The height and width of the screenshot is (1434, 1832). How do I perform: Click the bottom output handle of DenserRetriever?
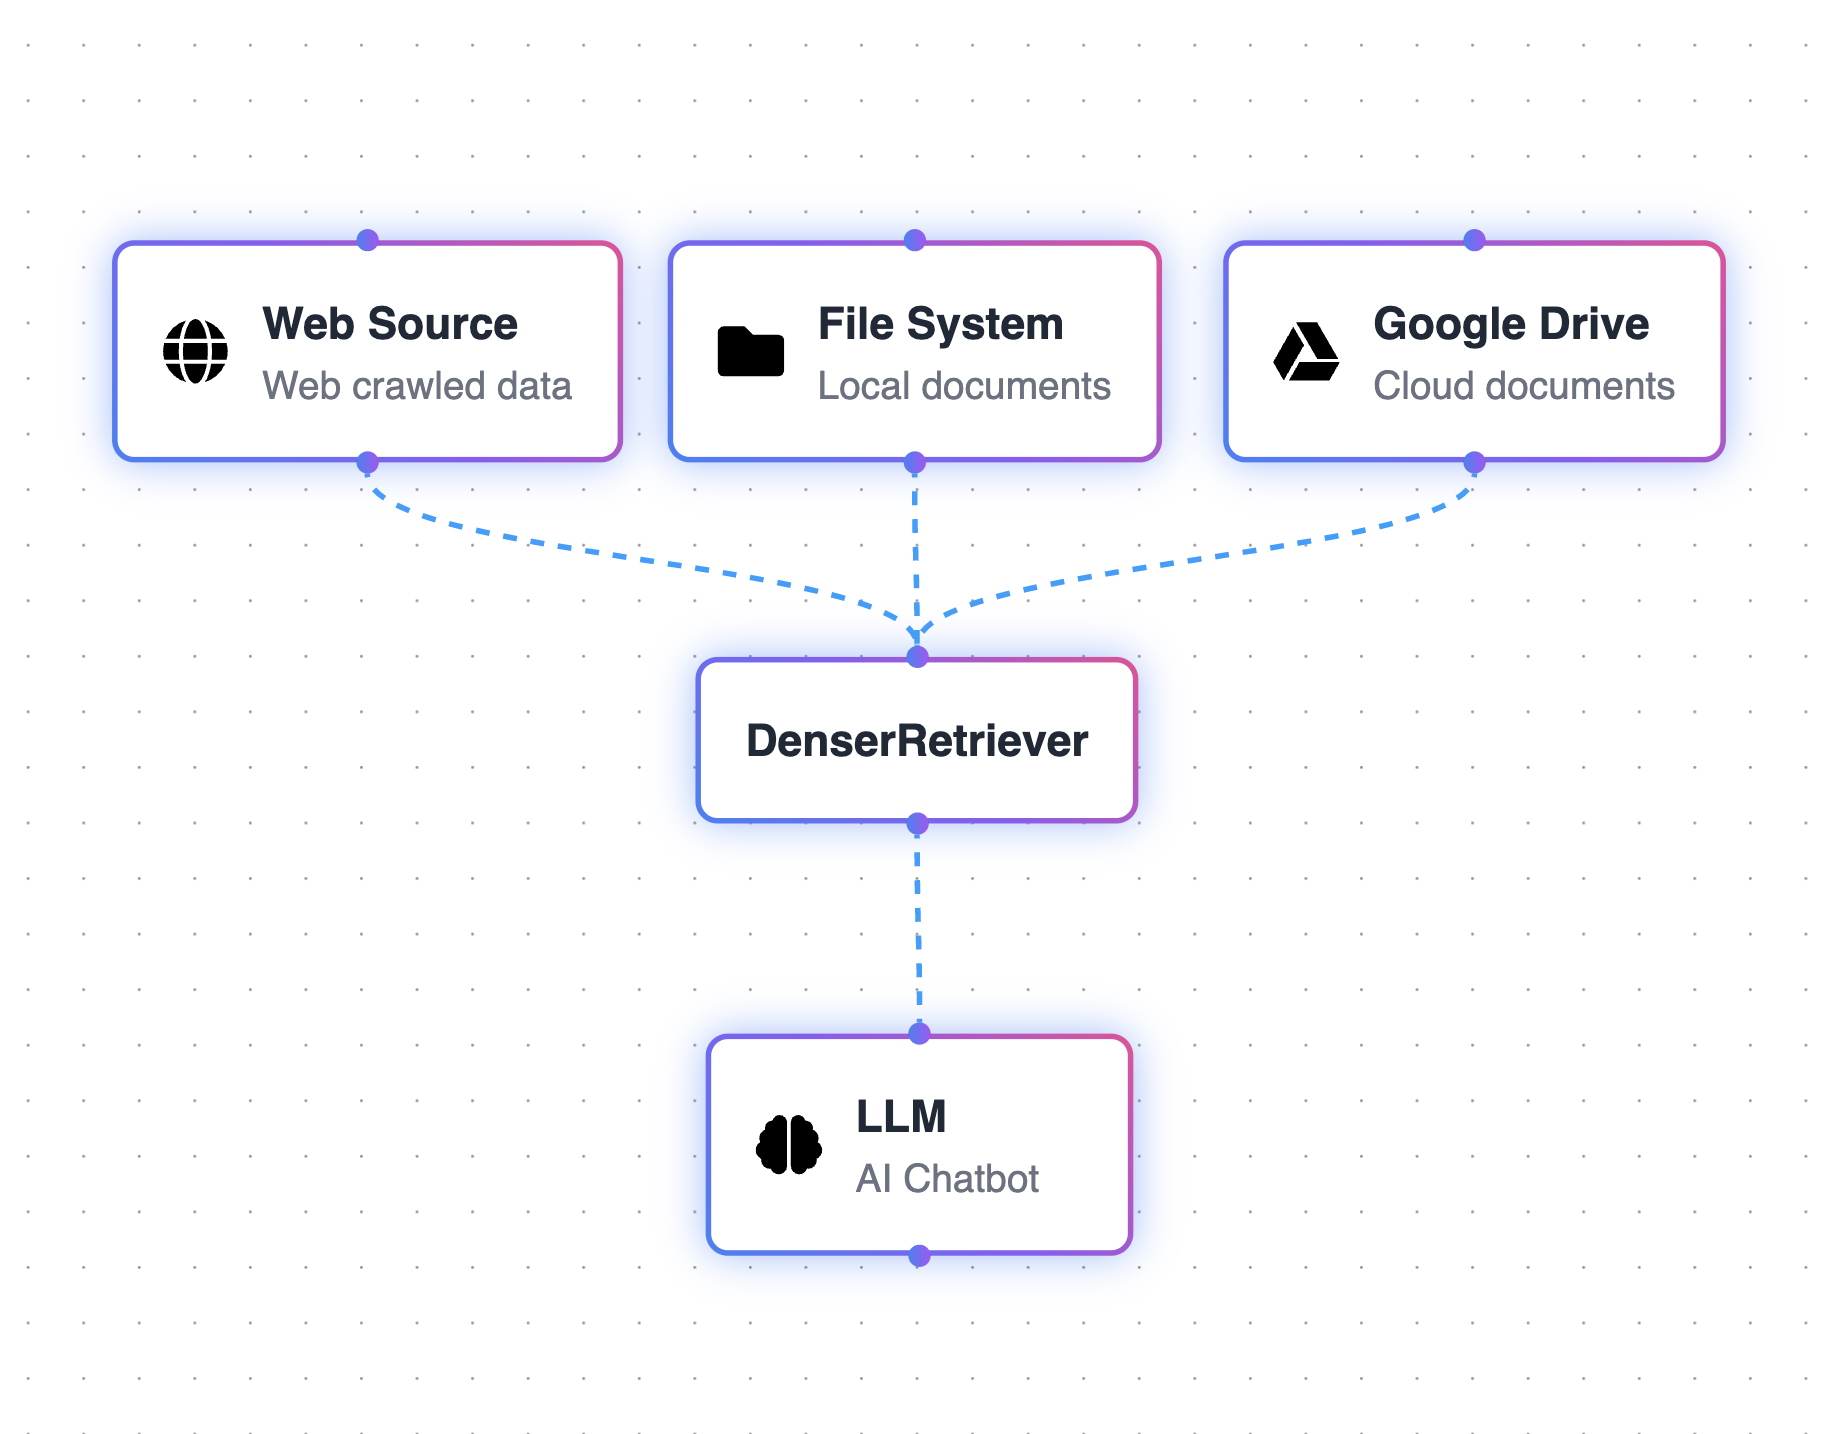tap(917, 824)
